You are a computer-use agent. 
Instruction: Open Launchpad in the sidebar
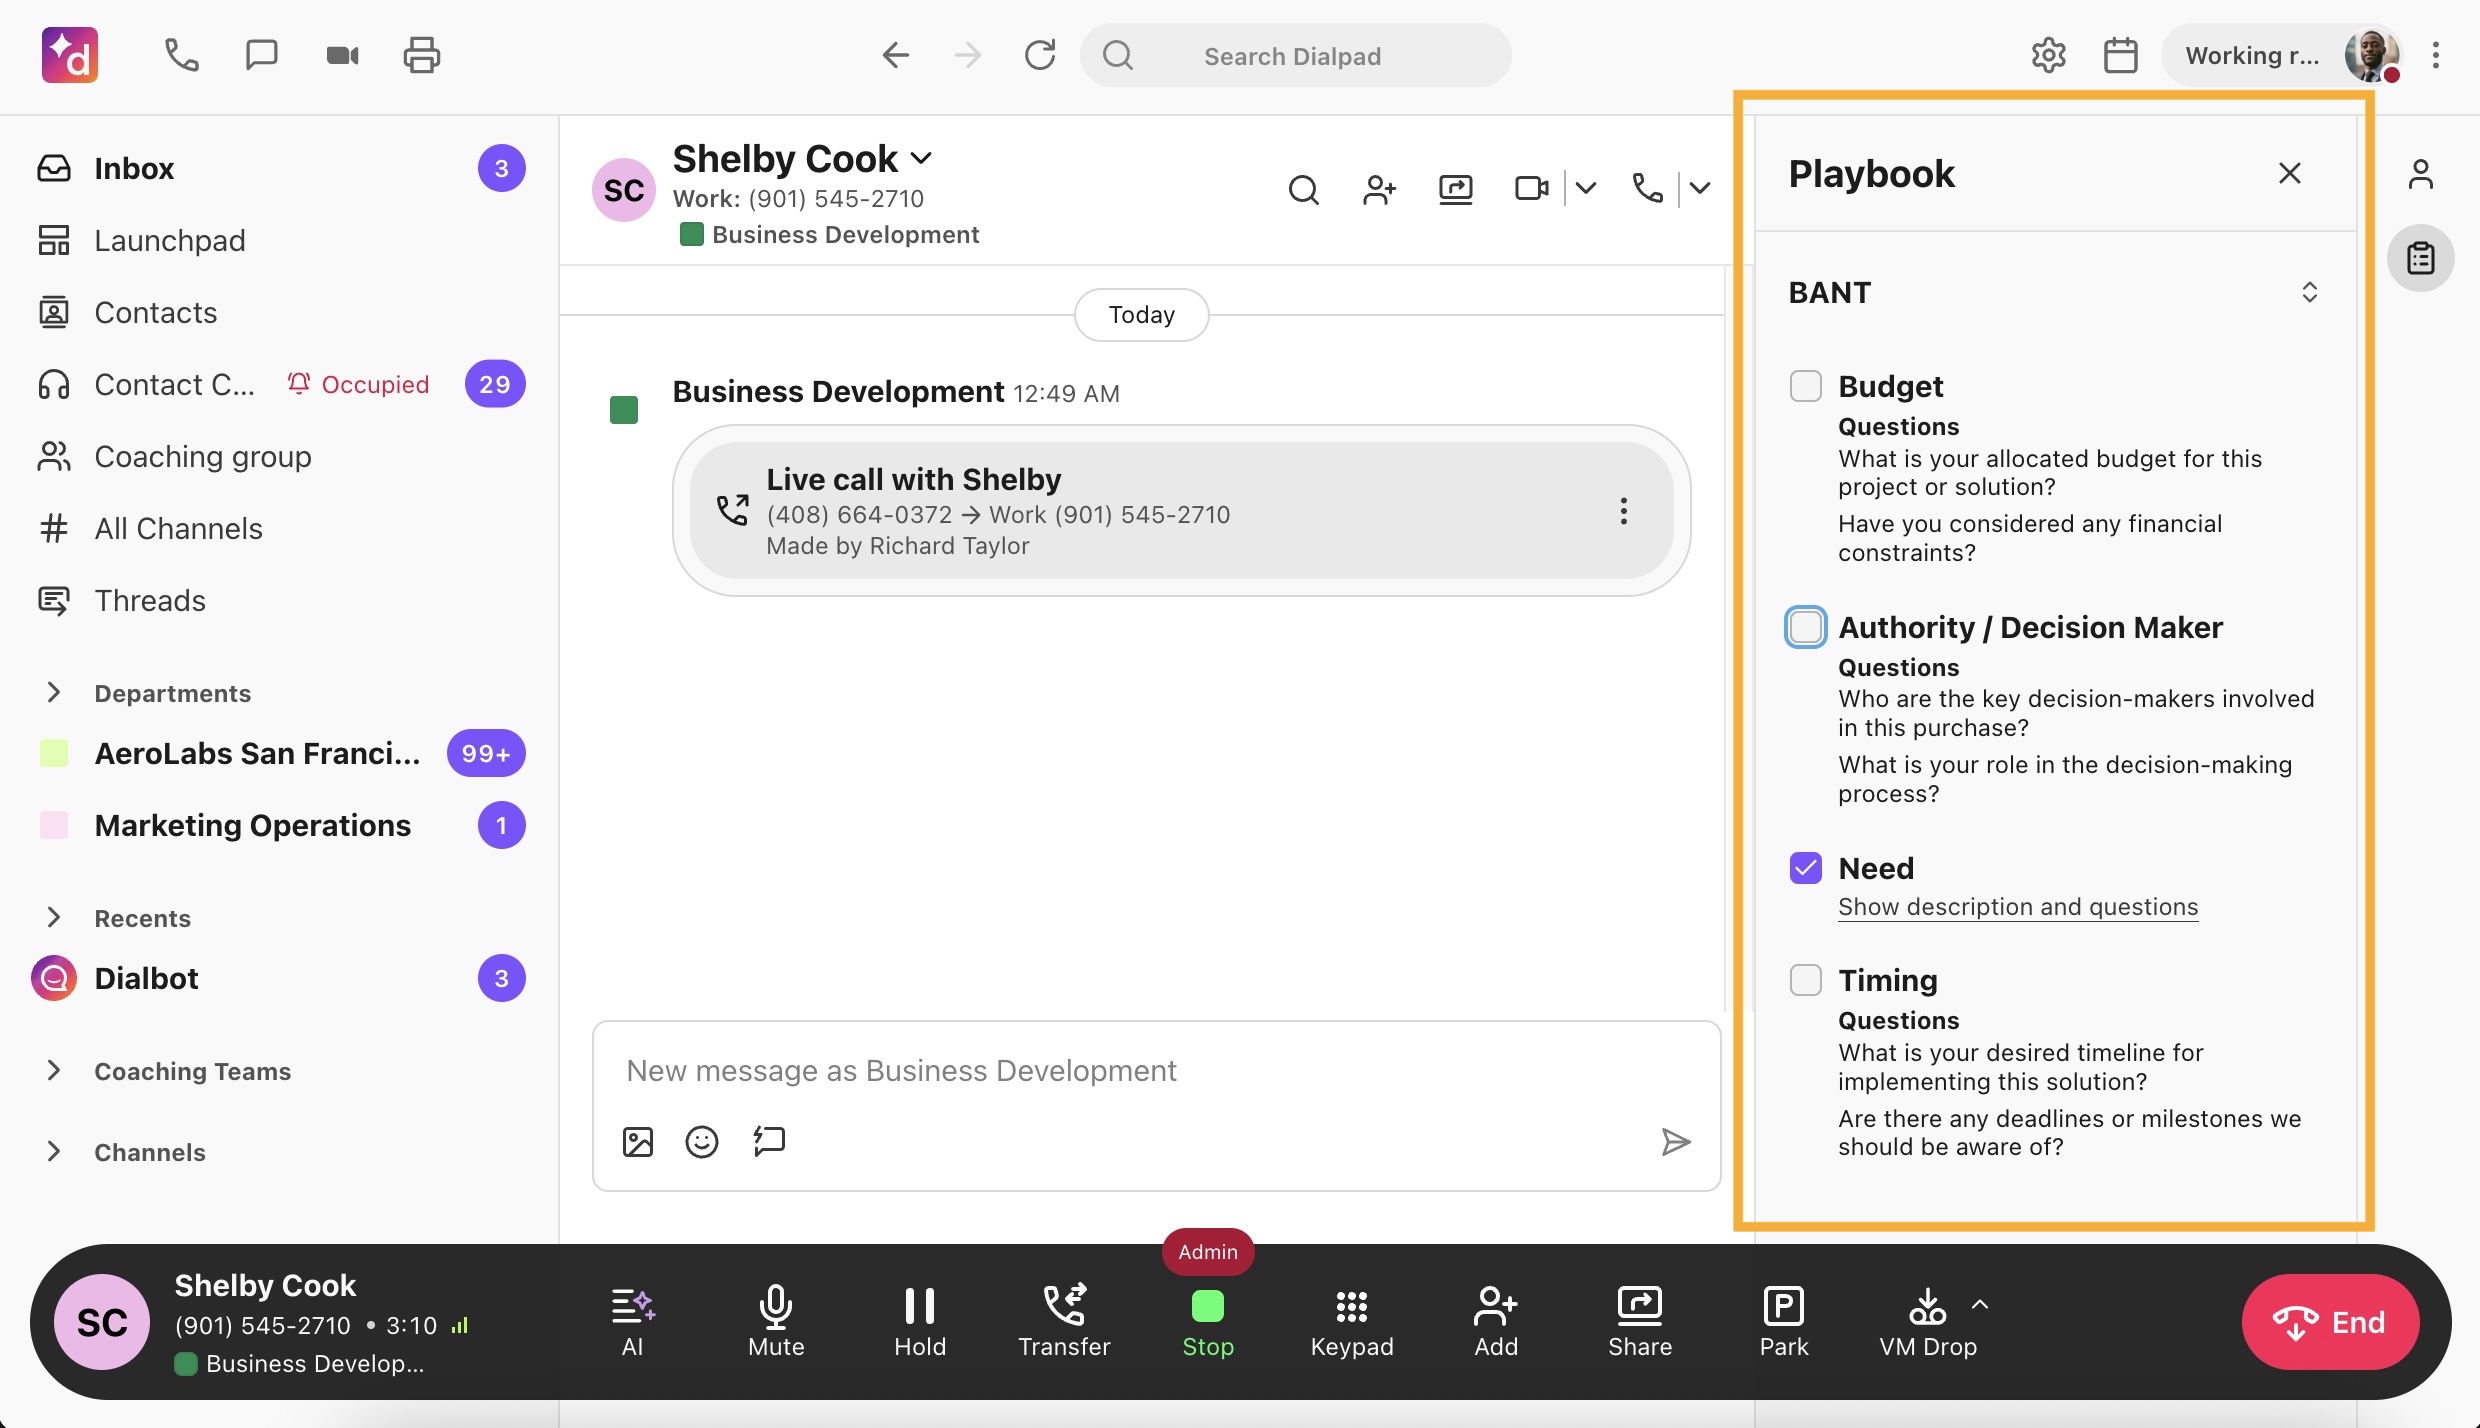tap(280, 240)
